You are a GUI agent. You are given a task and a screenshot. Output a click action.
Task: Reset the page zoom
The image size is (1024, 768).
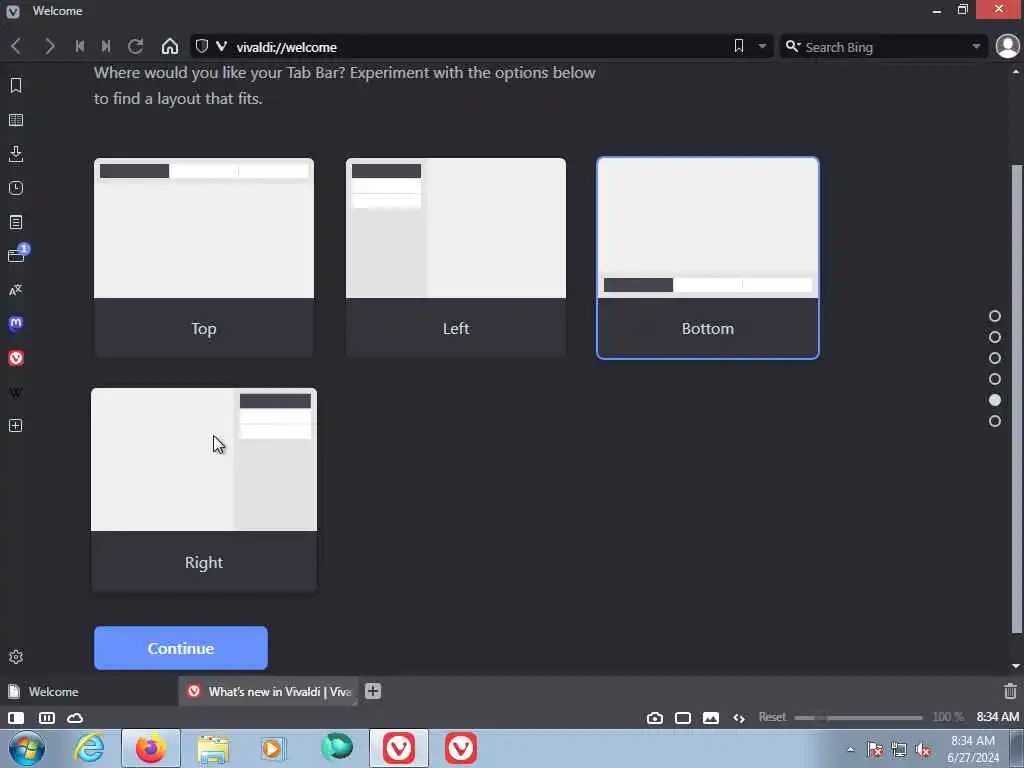pos(772,717)
